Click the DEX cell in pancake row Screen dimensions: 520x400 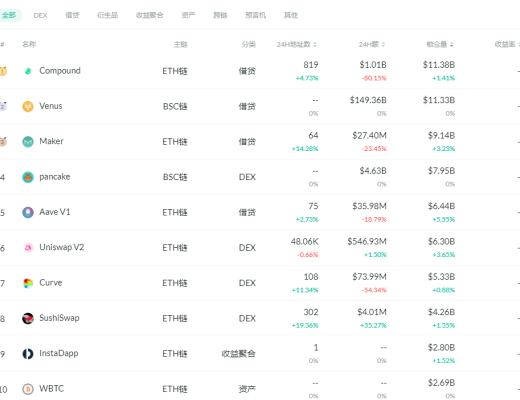pyautogui.click(x=247, y=177)
